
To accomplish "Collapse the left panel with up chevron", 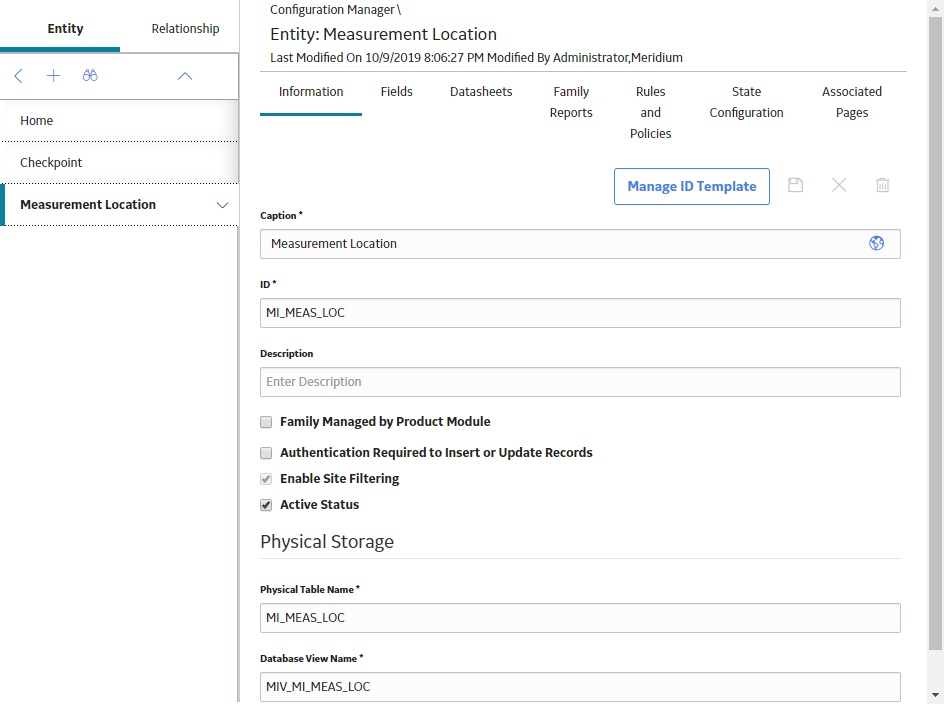I will point(185,76).
